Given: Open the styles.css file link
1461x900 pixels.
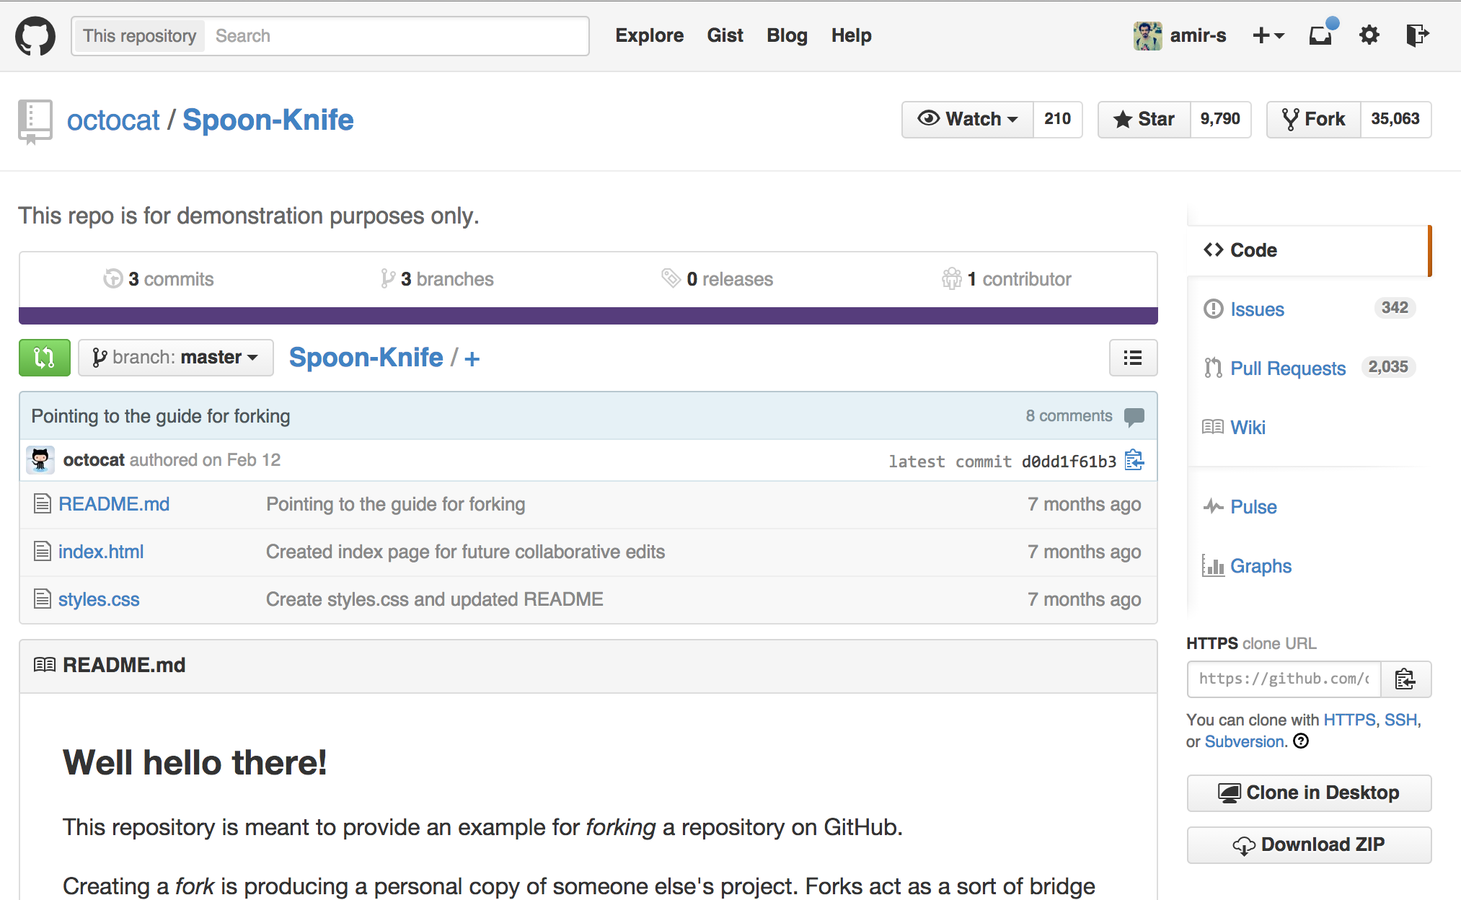Looking at the screenshot, I should 99,599.
